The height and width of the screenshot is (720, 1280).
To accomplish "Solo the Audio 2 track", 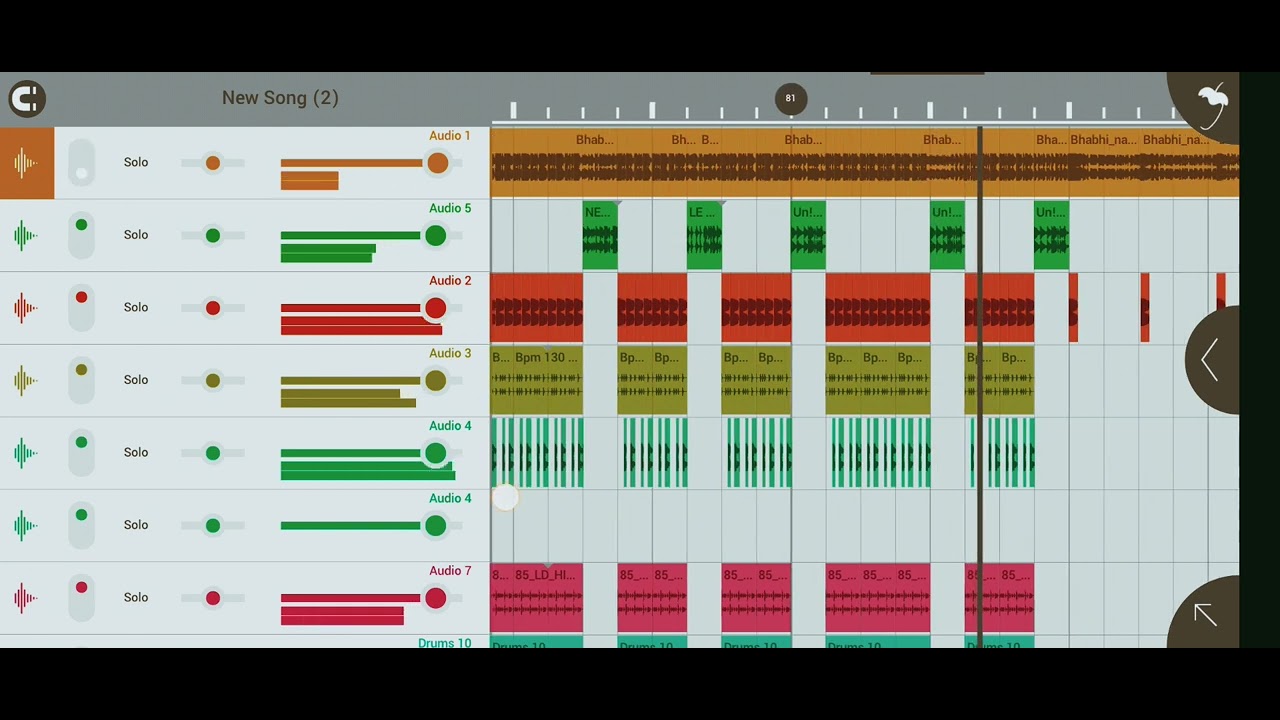I will click(136, 307).
